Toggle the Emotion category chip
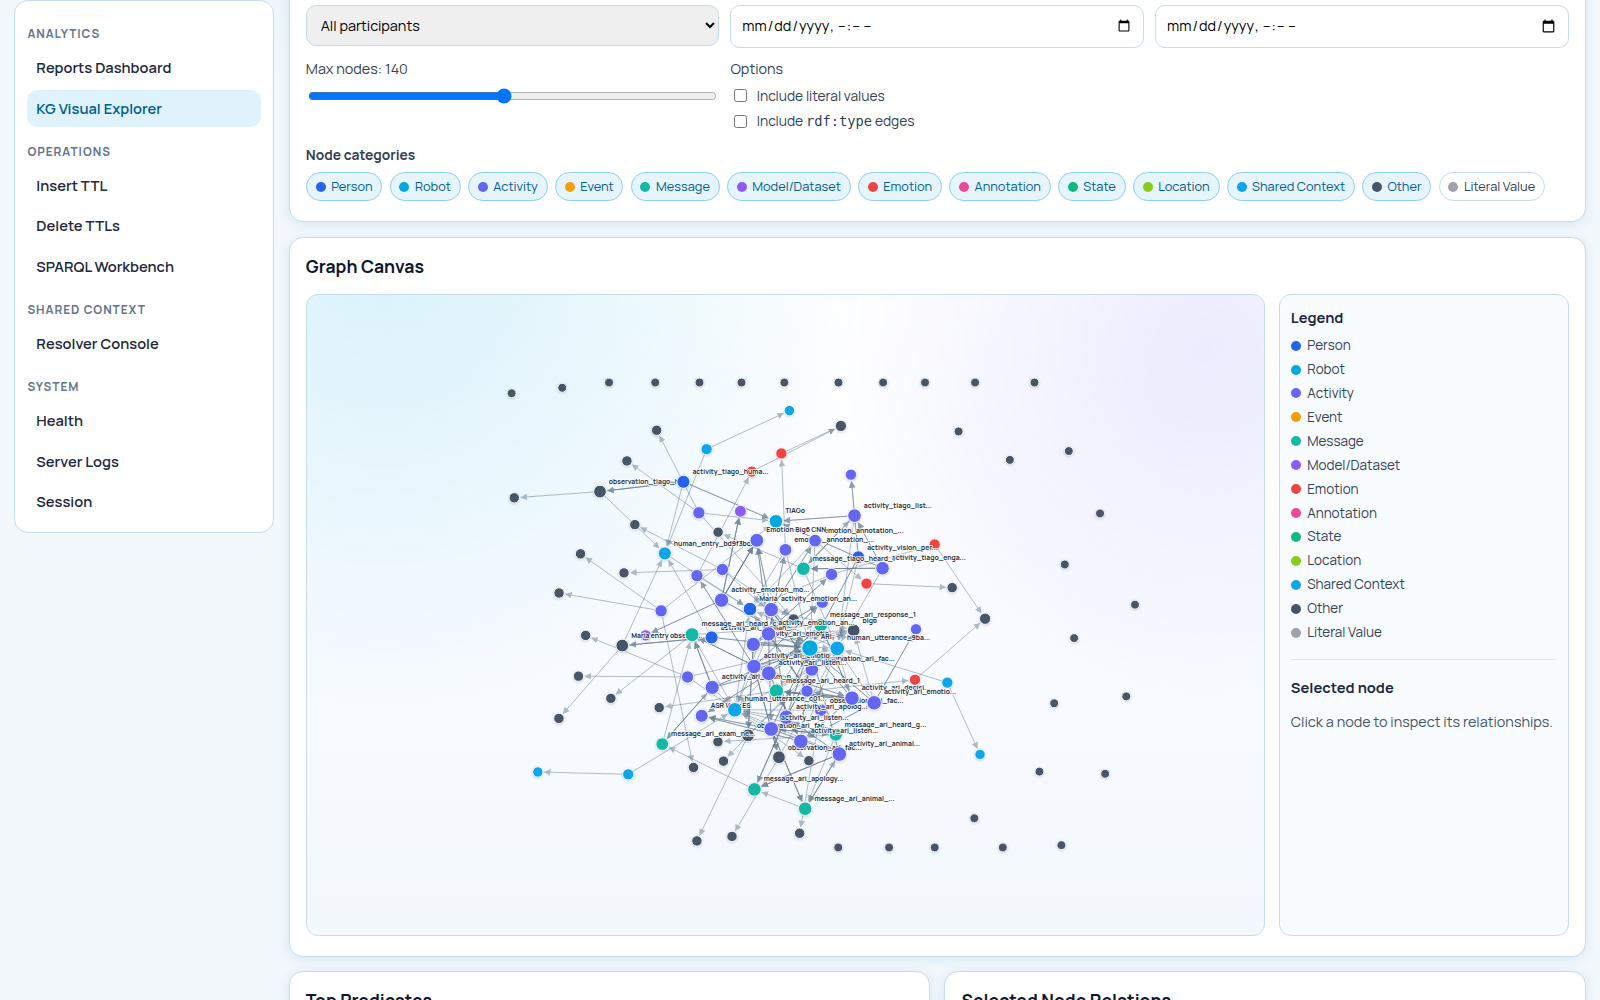 click(x=900, y=187)
